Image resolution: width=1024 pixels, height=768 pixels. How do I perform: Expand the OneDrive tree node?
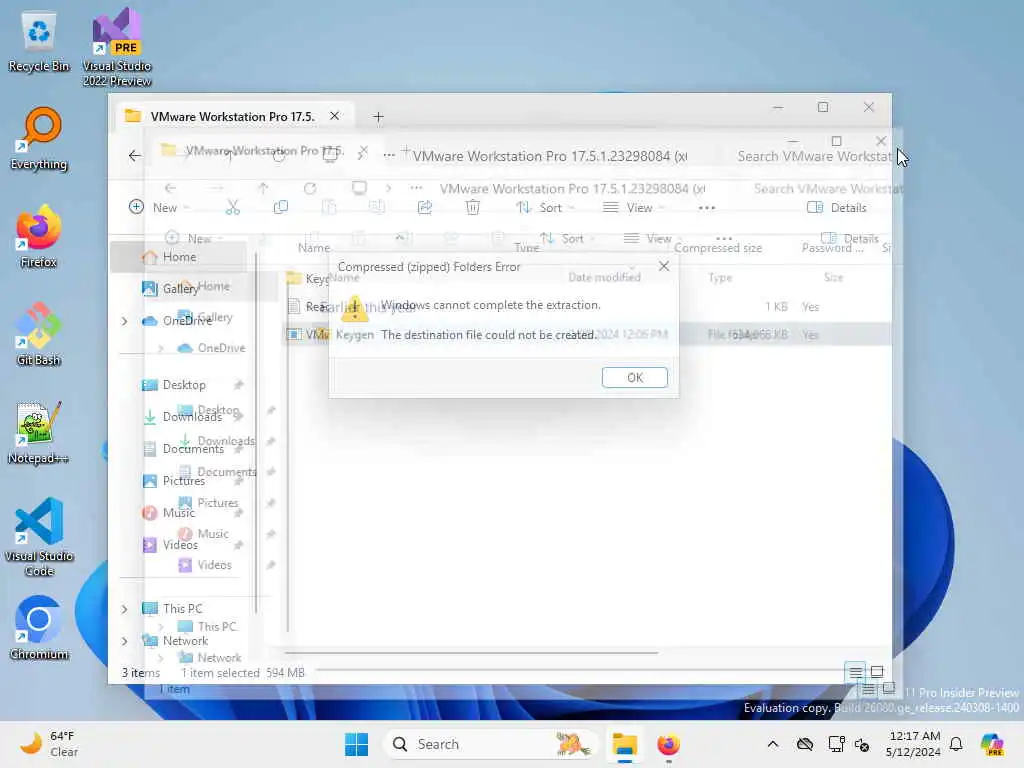[124, 321]
